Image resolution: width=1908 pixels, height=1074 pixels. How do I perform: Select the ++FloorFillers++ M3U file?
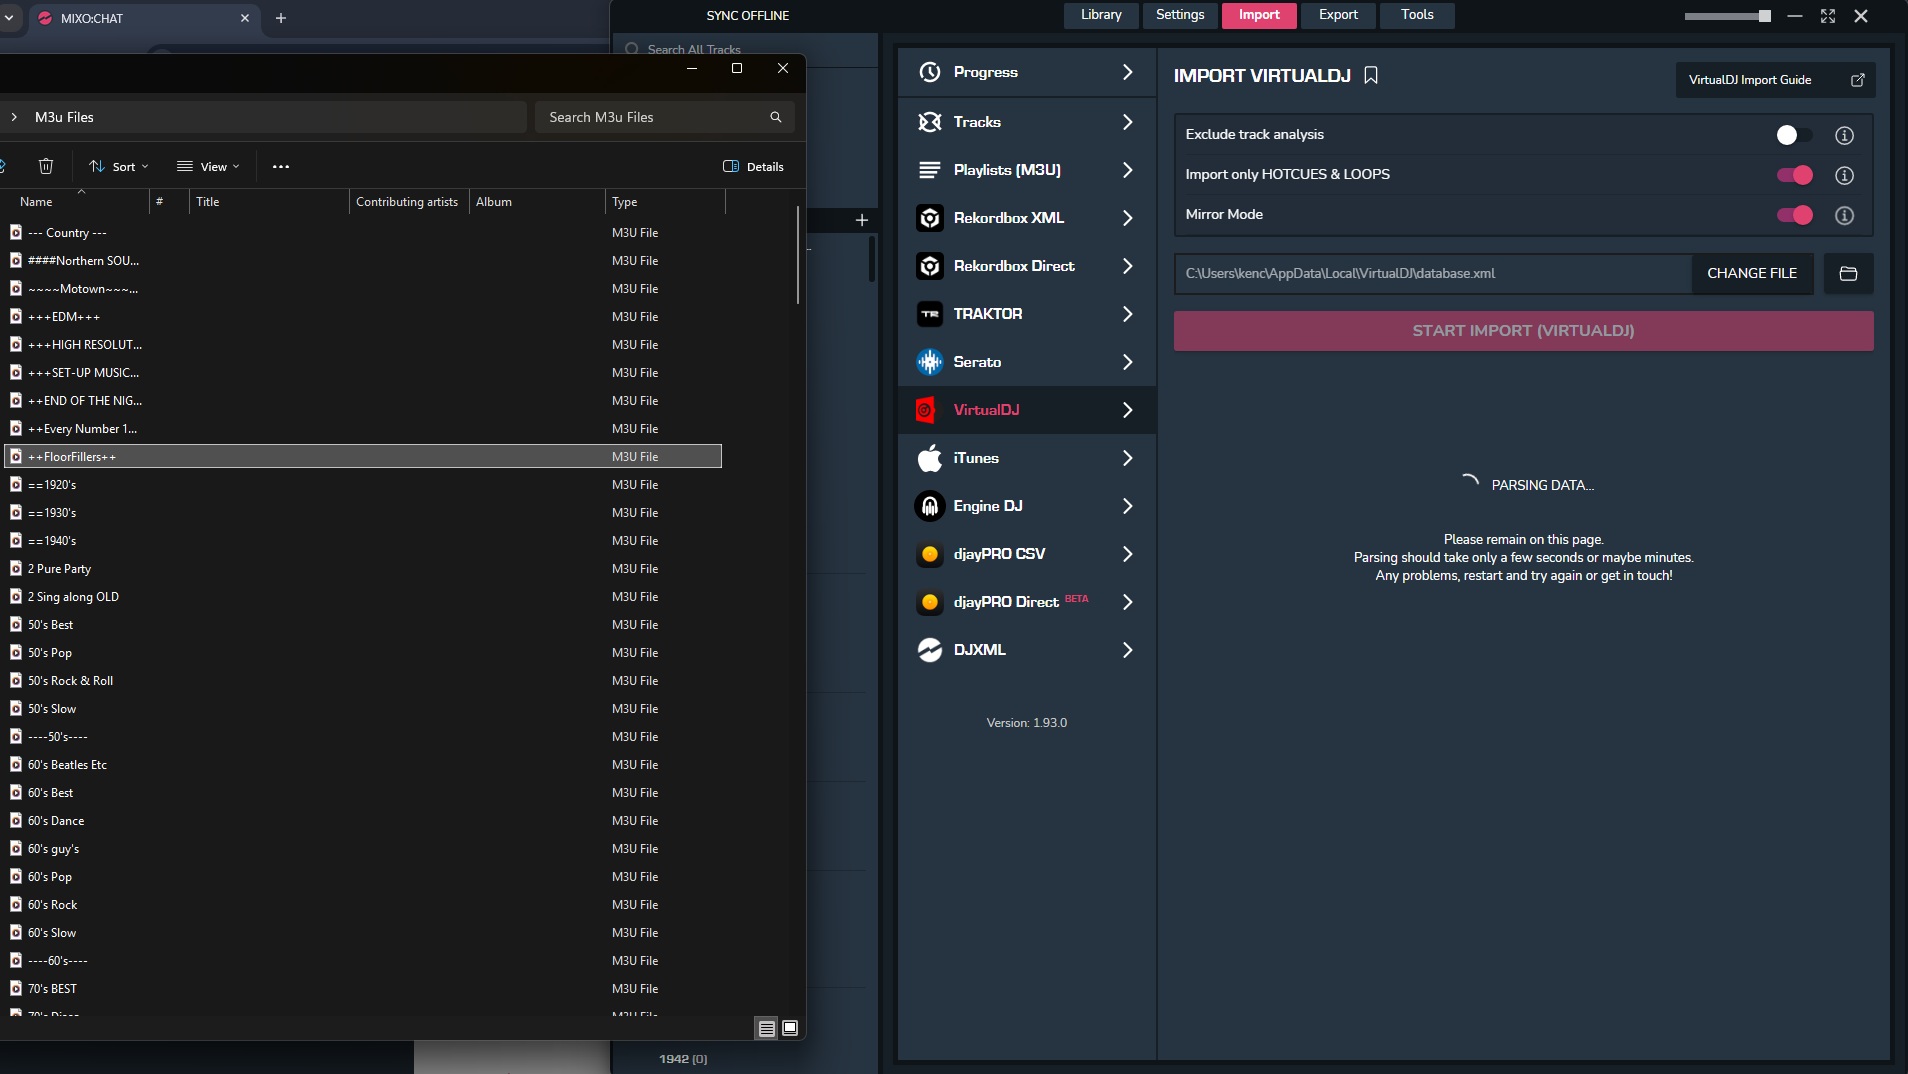363,457
